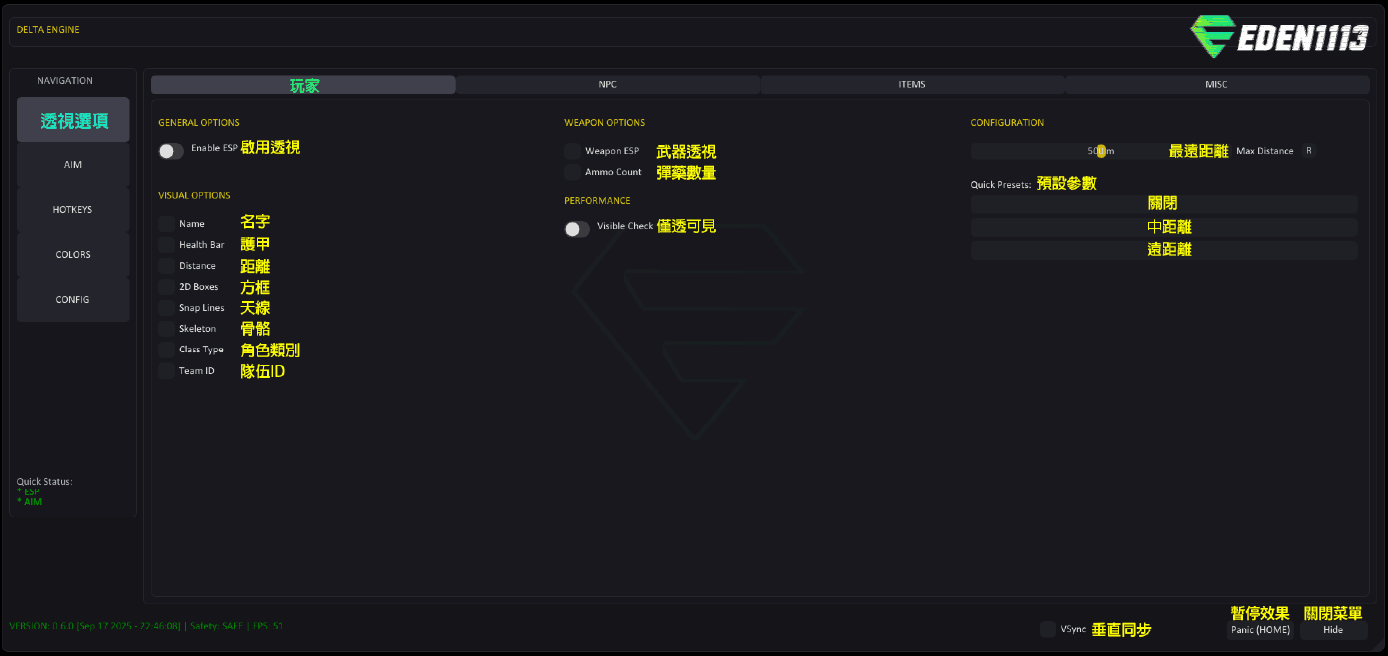Tick the 2D Boxes checkbox
Screen dimensions: 1388x656
(166, 287)
